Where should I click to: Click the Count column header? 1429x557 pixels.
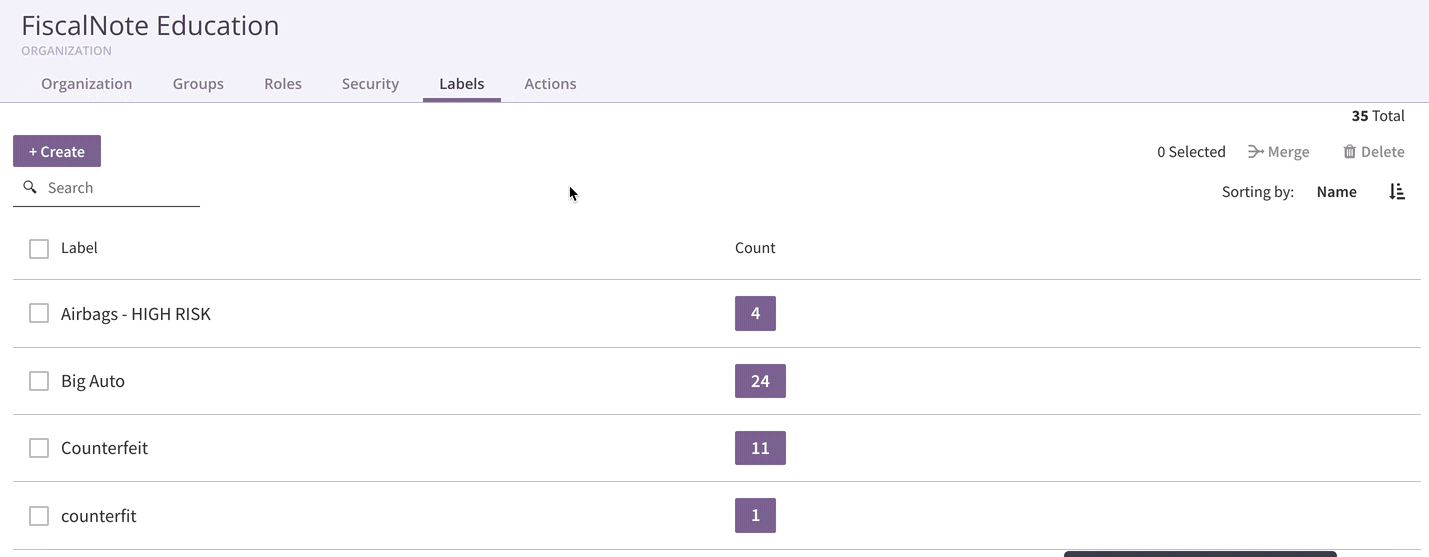(x=755, y=248)
